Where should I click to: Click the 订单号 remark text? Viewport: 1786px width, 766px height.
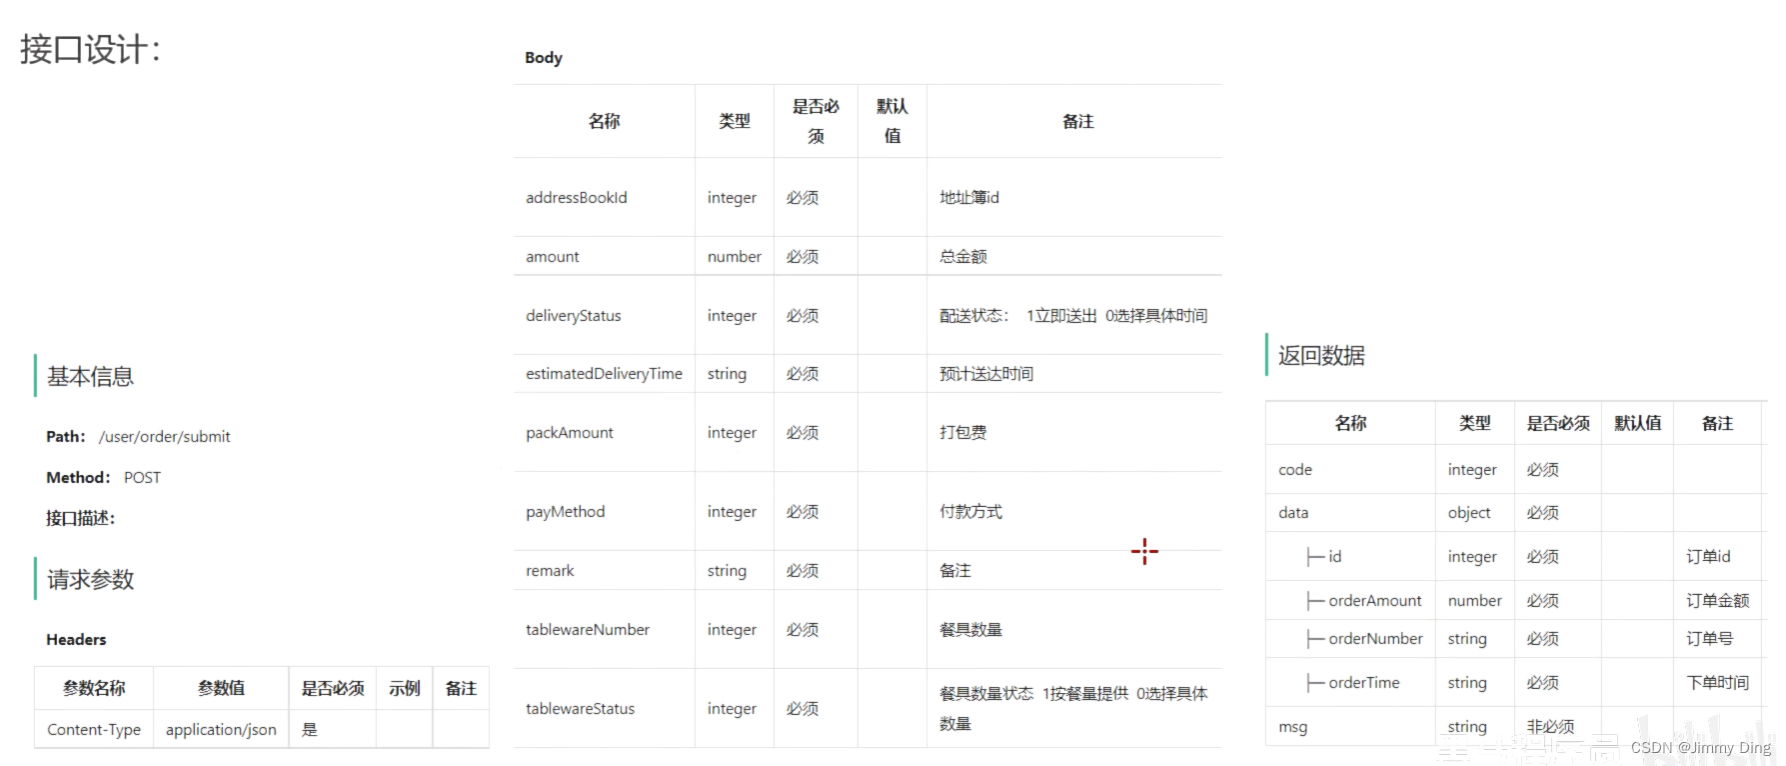(1709, 638)
